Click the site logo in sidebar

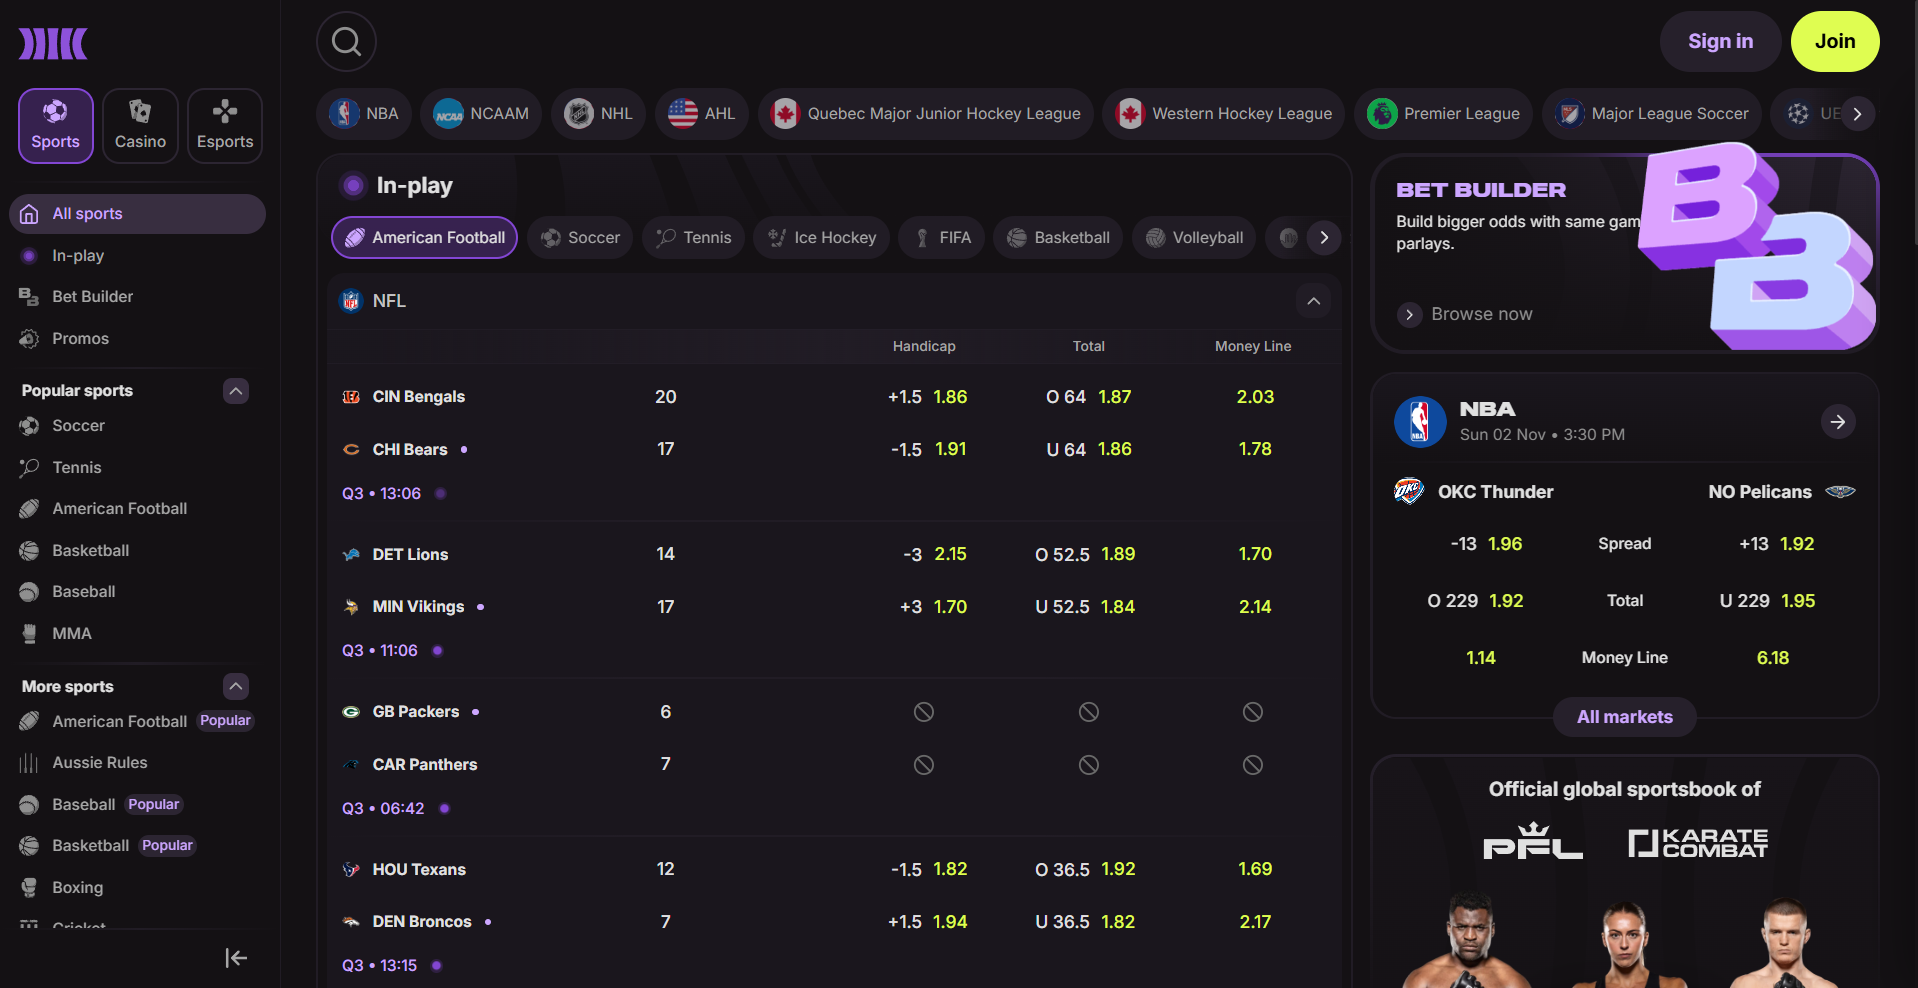[x=53, y=44]
